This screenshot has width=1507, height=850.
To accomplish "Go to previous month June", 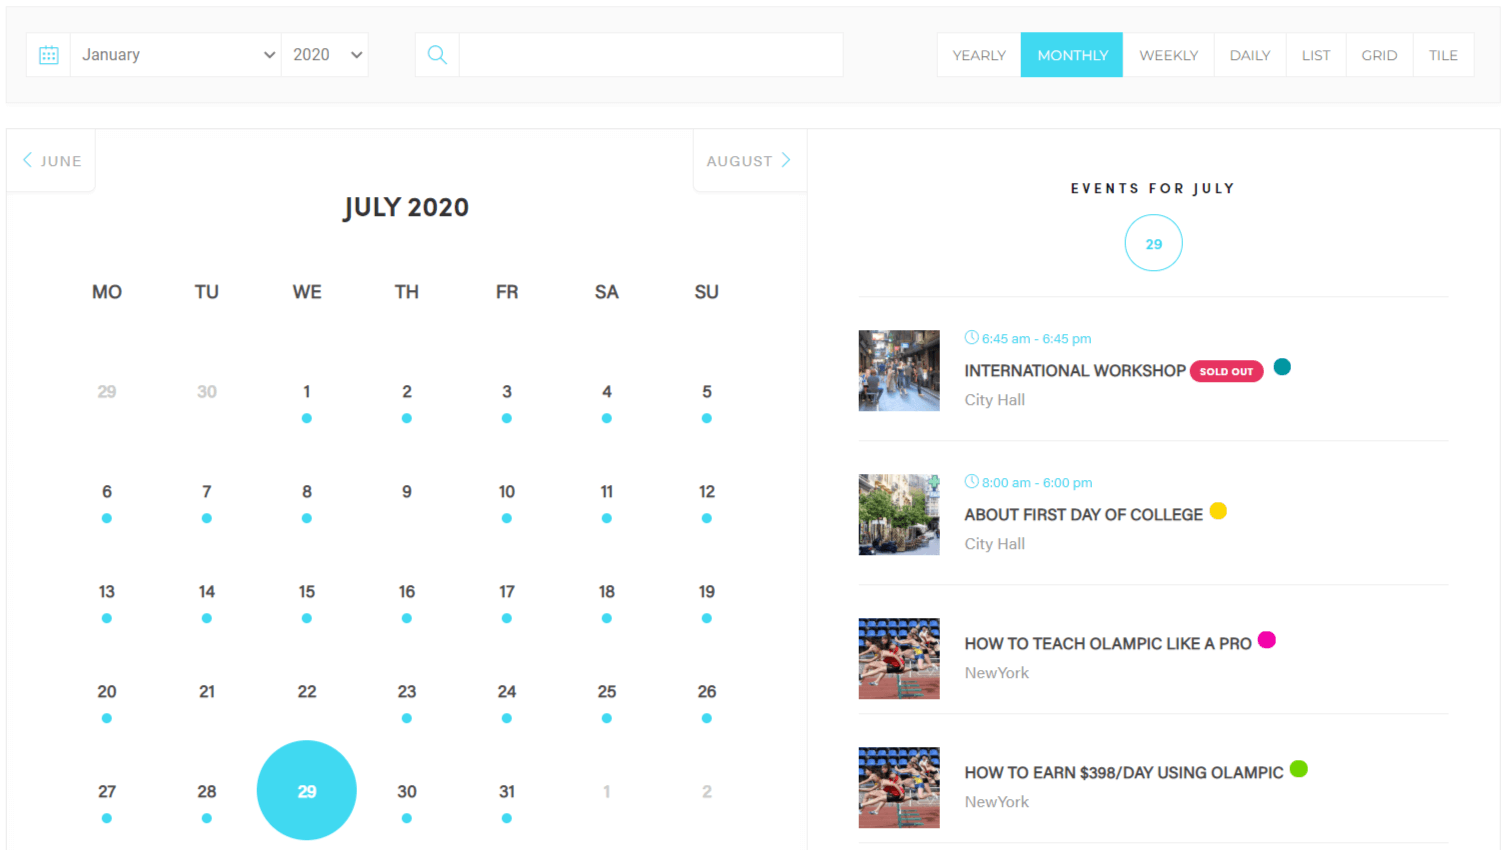I will [x=52, y=160].
